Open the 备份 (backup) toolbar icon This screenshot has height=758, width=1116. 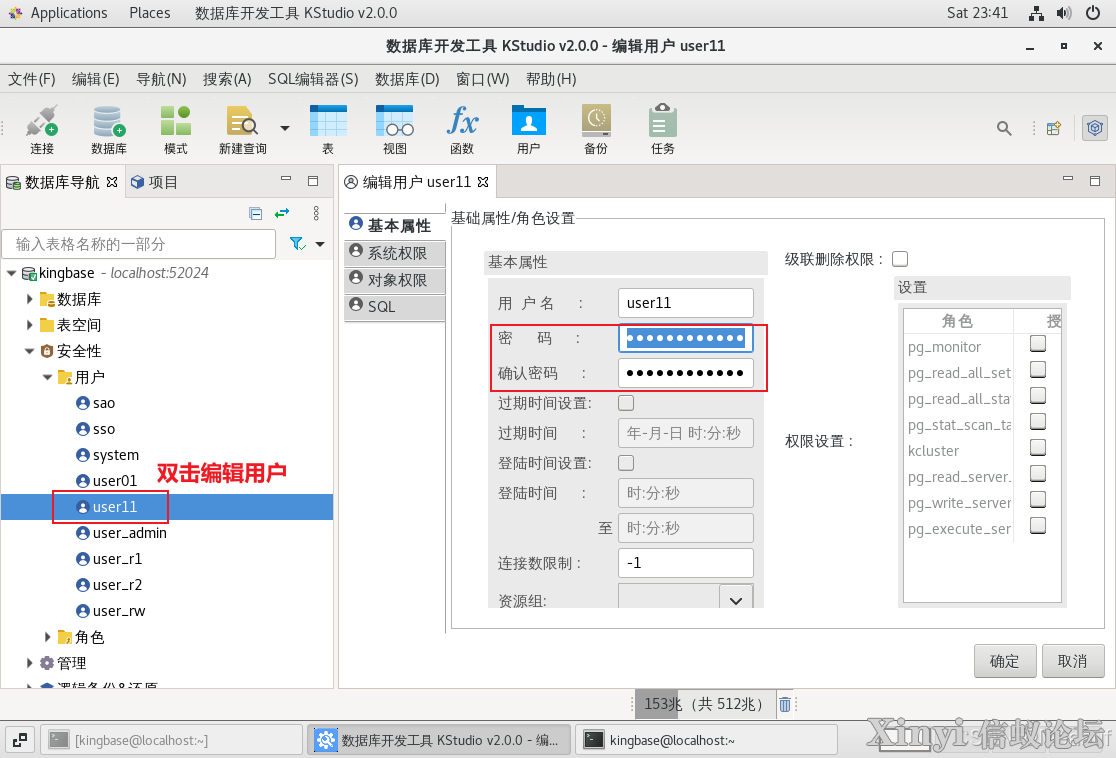point(596,130)
